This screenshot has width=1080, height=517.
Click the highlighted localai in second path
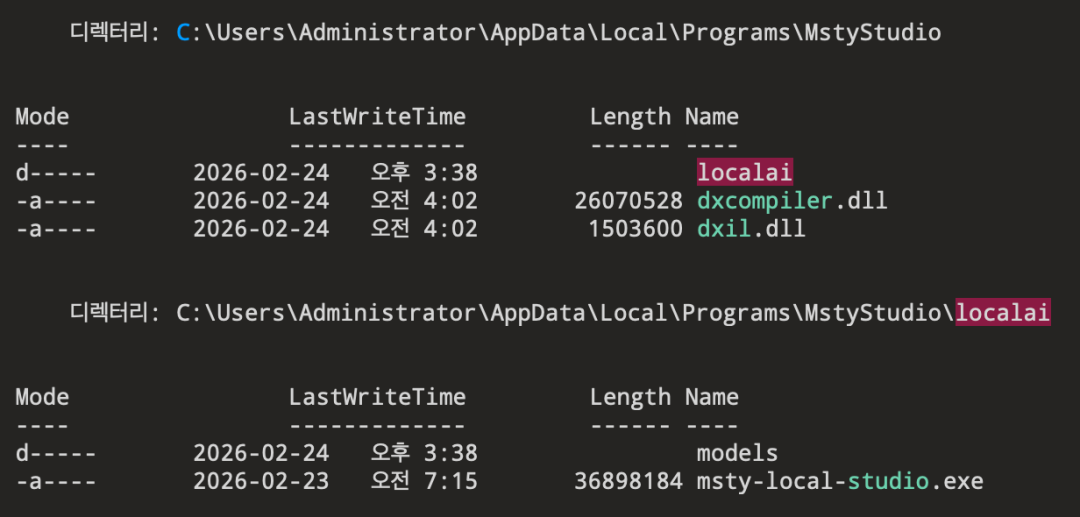(x=1003, y=313)
